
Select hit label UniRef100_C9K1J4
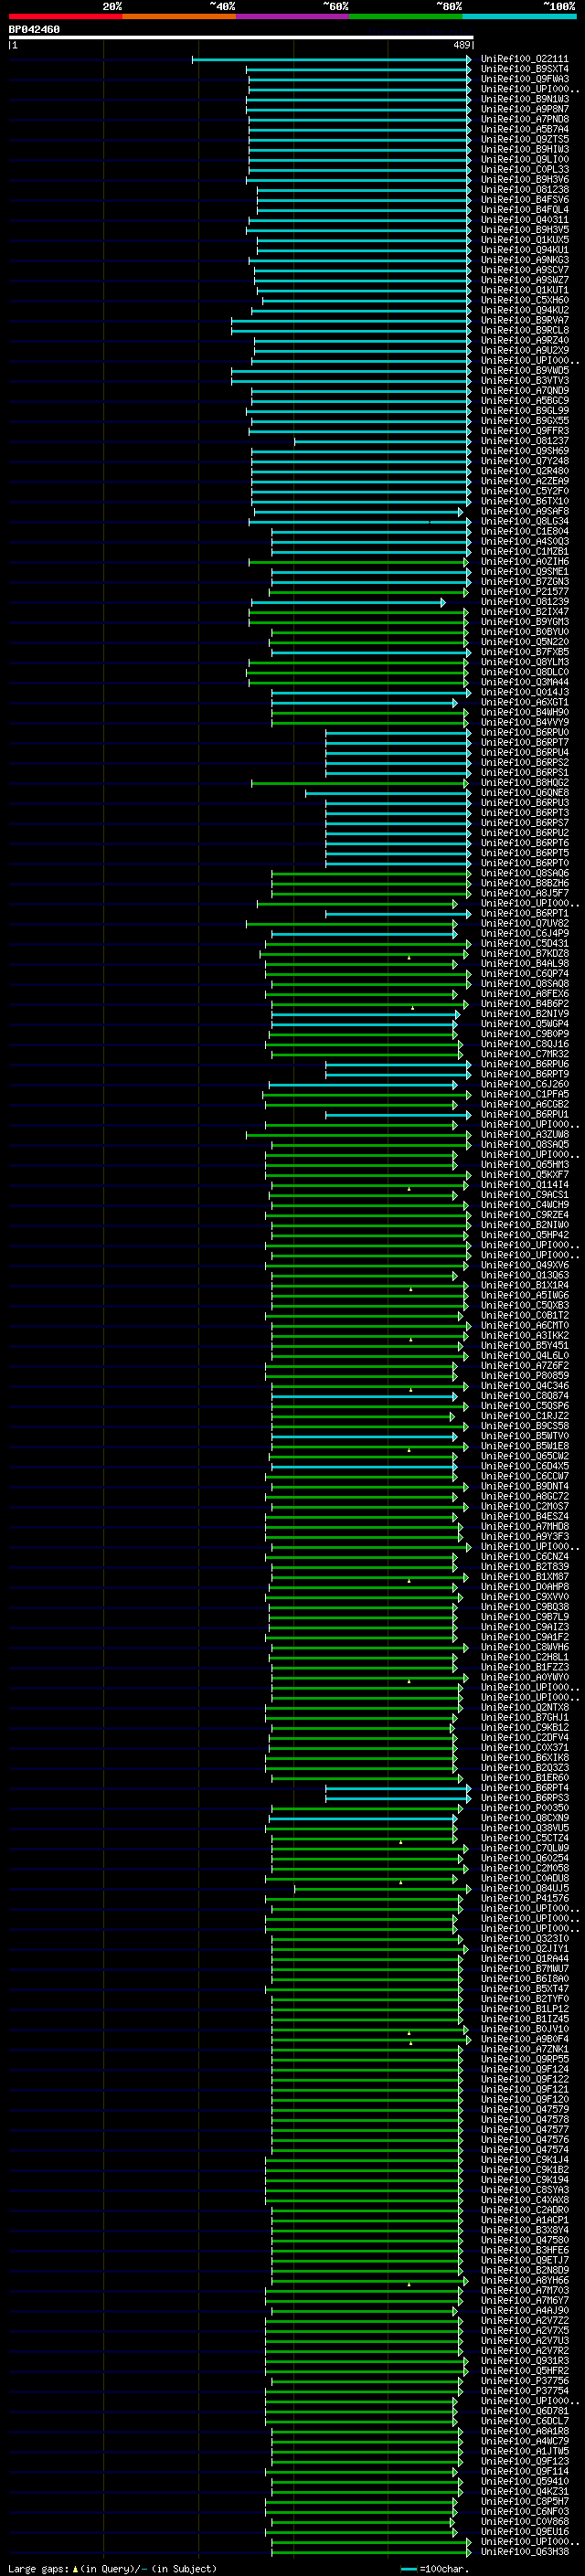tap(524, 2159)
